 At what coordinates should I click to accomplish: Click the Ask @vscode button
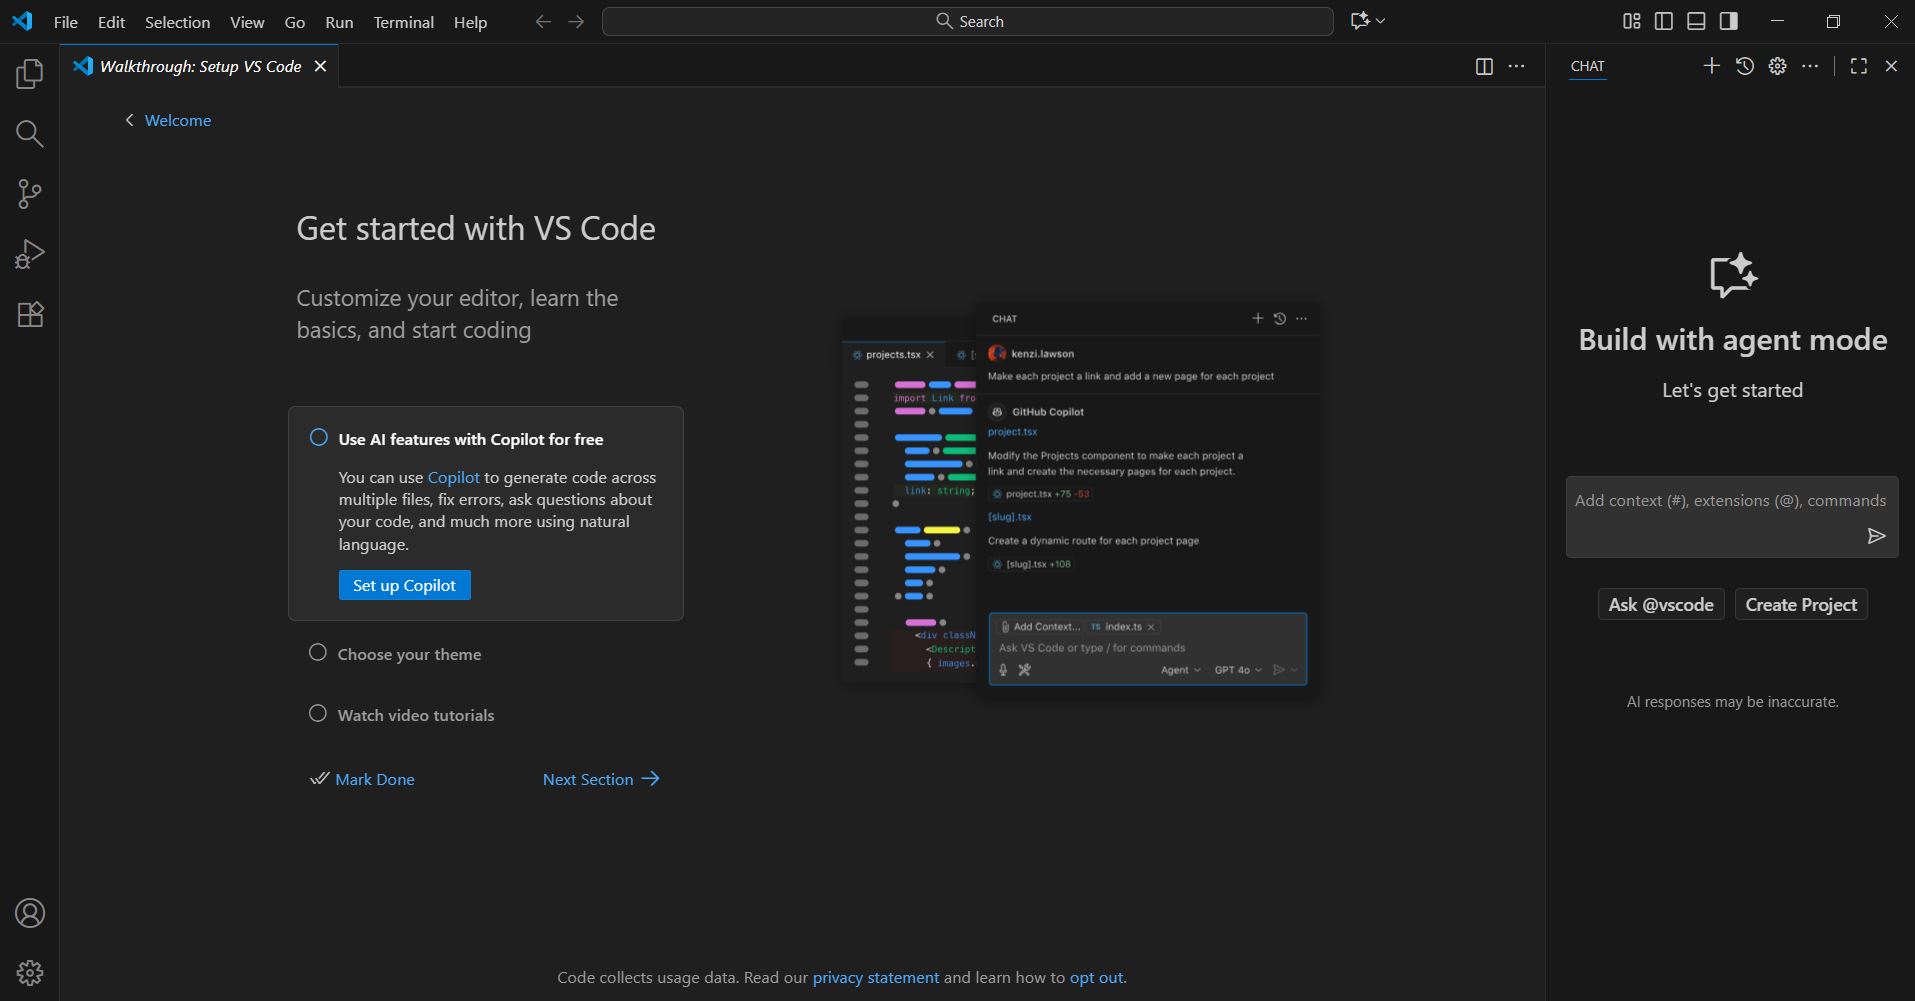pos(1661,604)
